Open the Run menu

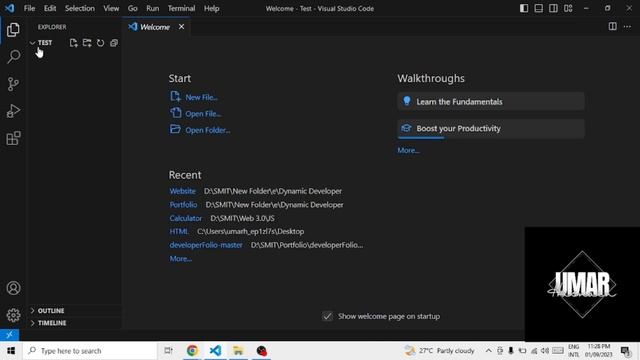pyautogui.click(x=153, y=8)
